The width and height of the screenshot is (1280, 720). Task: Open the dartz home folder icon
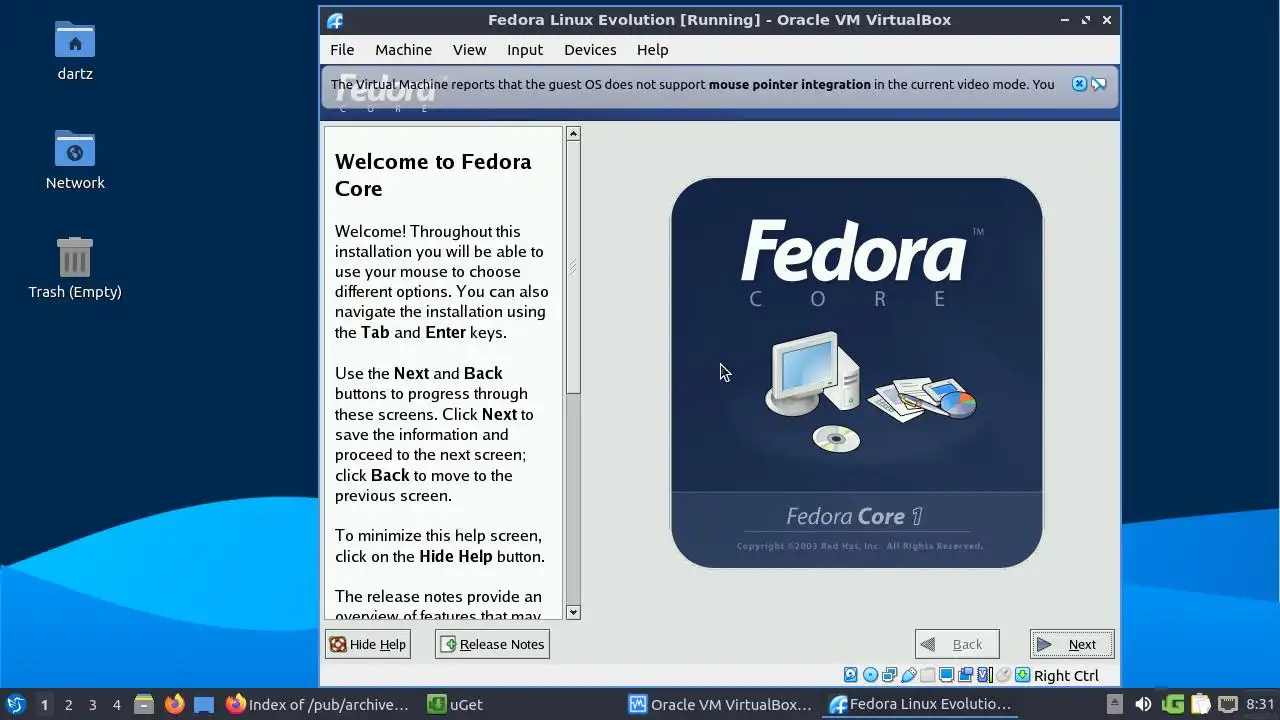pyautogui.click(x=75, y=50)
